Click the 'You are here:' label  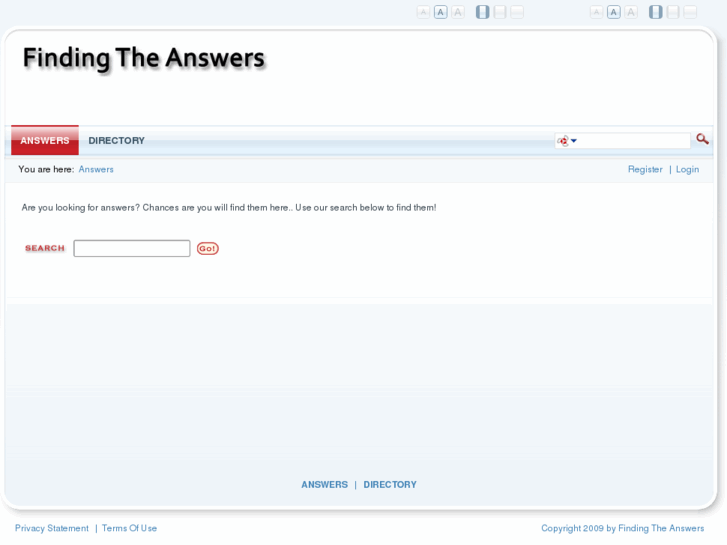click(x=46, y=169)
